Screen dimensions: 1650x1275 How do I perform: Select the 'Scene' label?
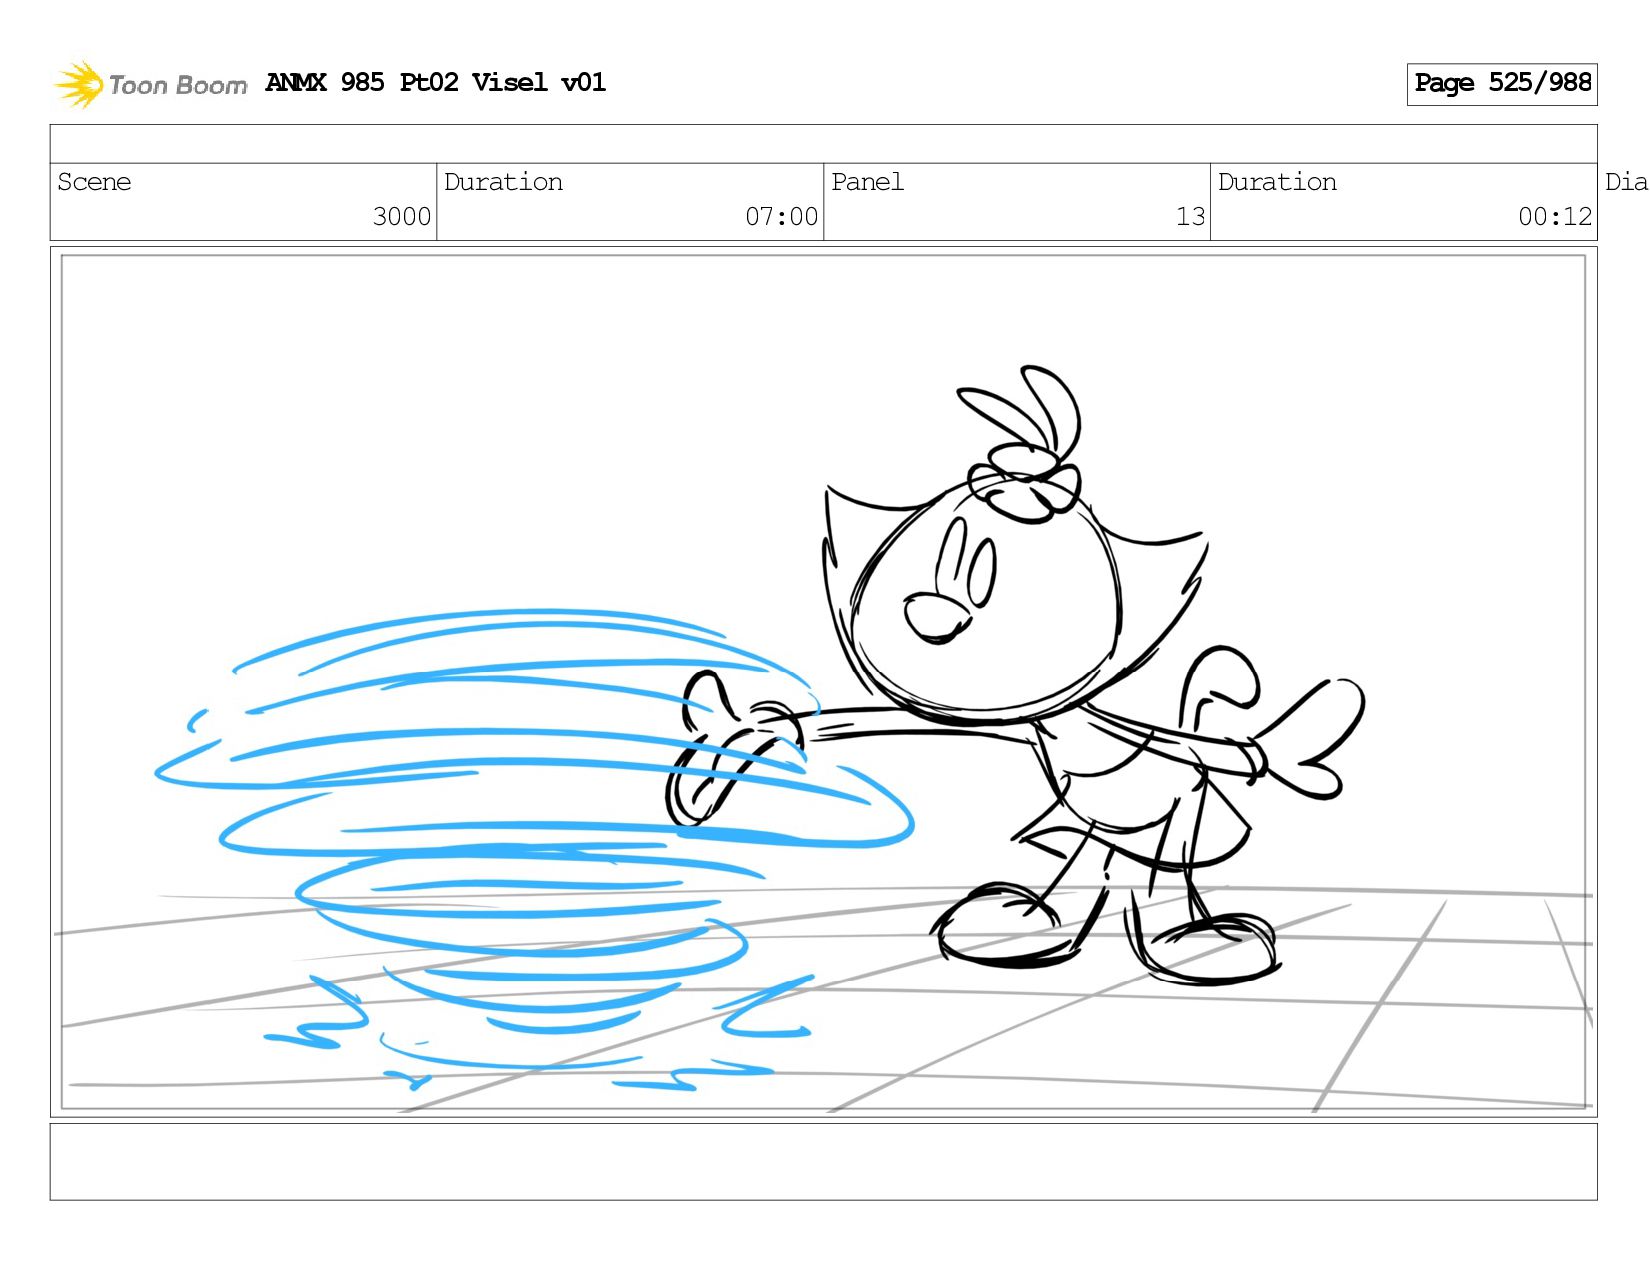pyautogui.click(x=94, y=182)
